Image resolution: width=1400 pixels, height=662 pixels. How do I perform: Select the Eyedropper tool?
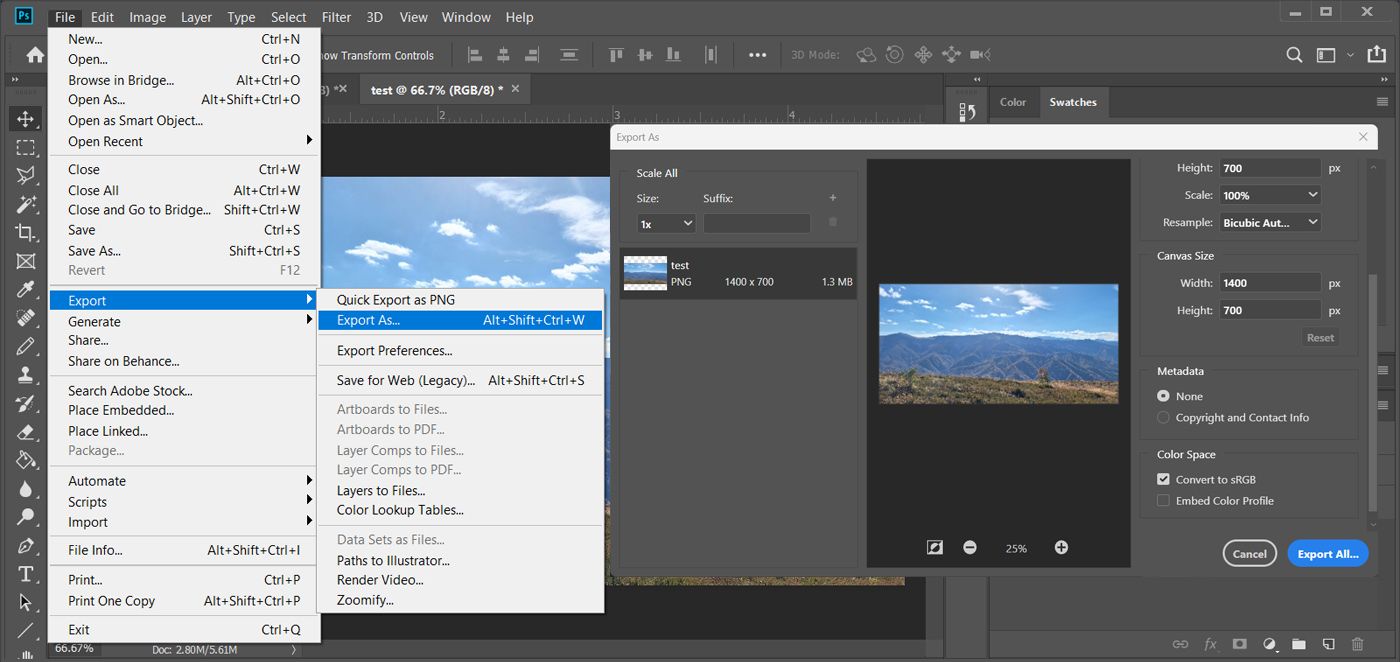point(26,290)
